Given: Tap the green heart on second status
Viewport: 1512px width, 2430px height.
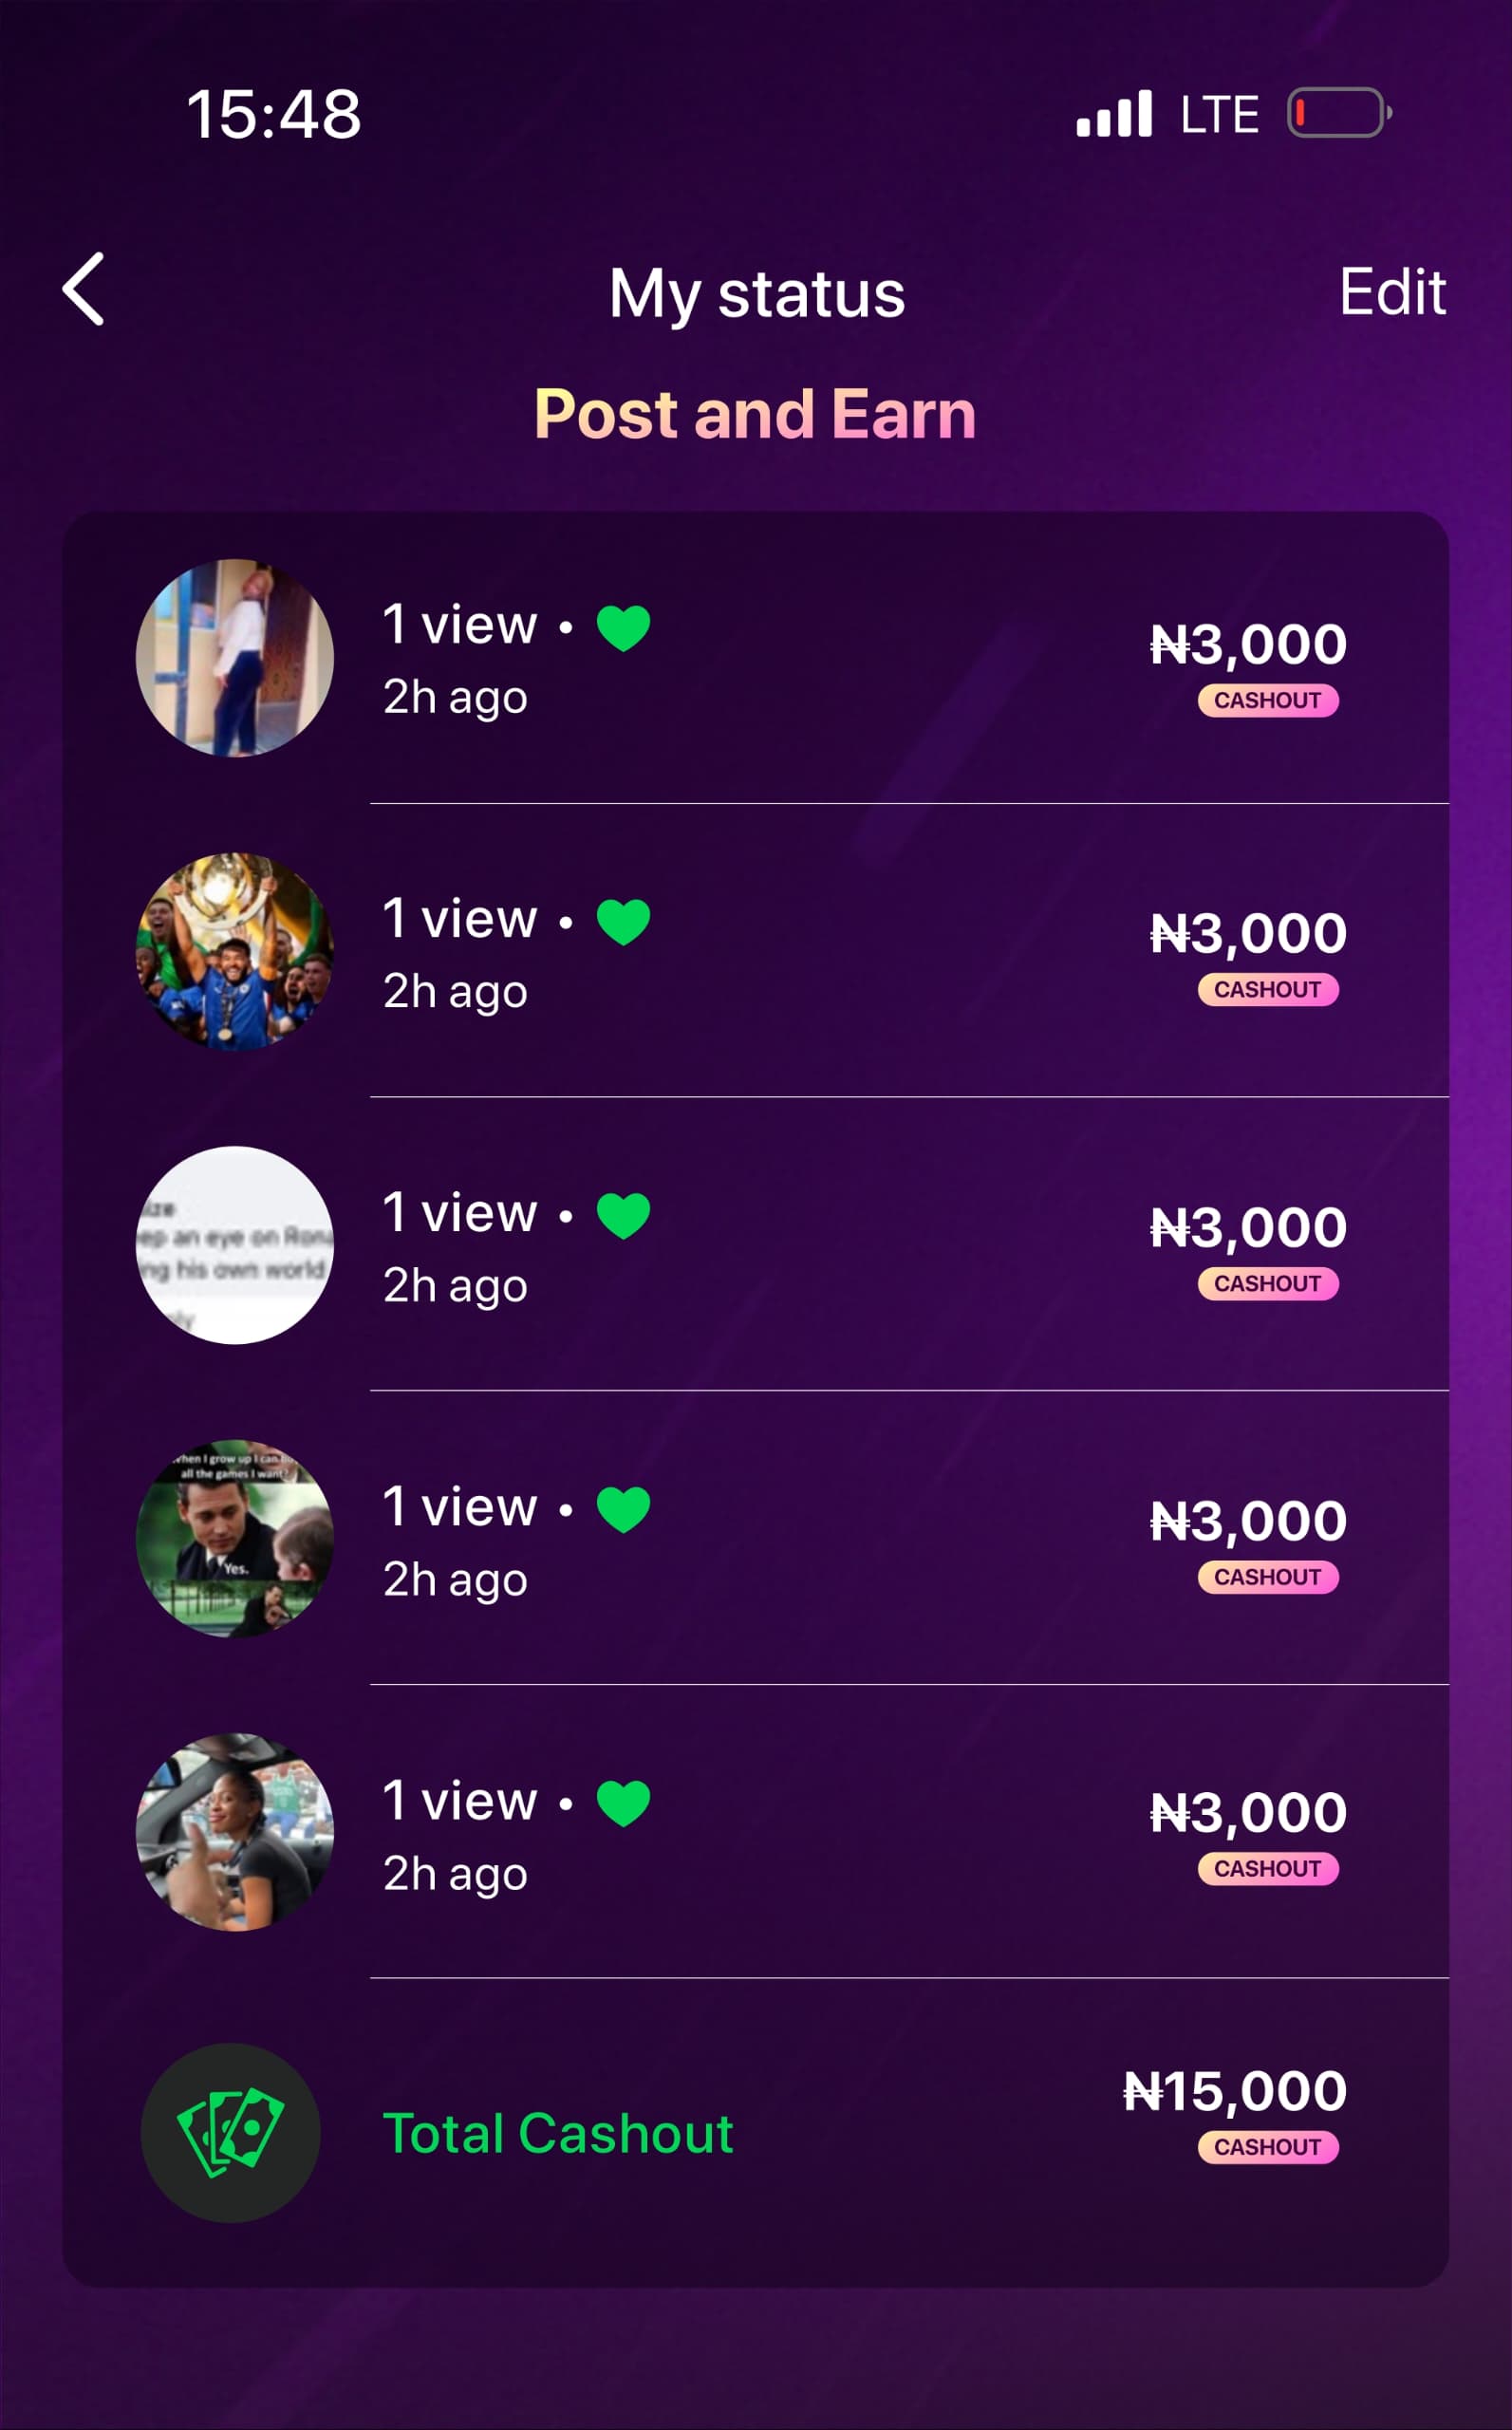Looking at the screenshot, I should click(x=623, y=921).
